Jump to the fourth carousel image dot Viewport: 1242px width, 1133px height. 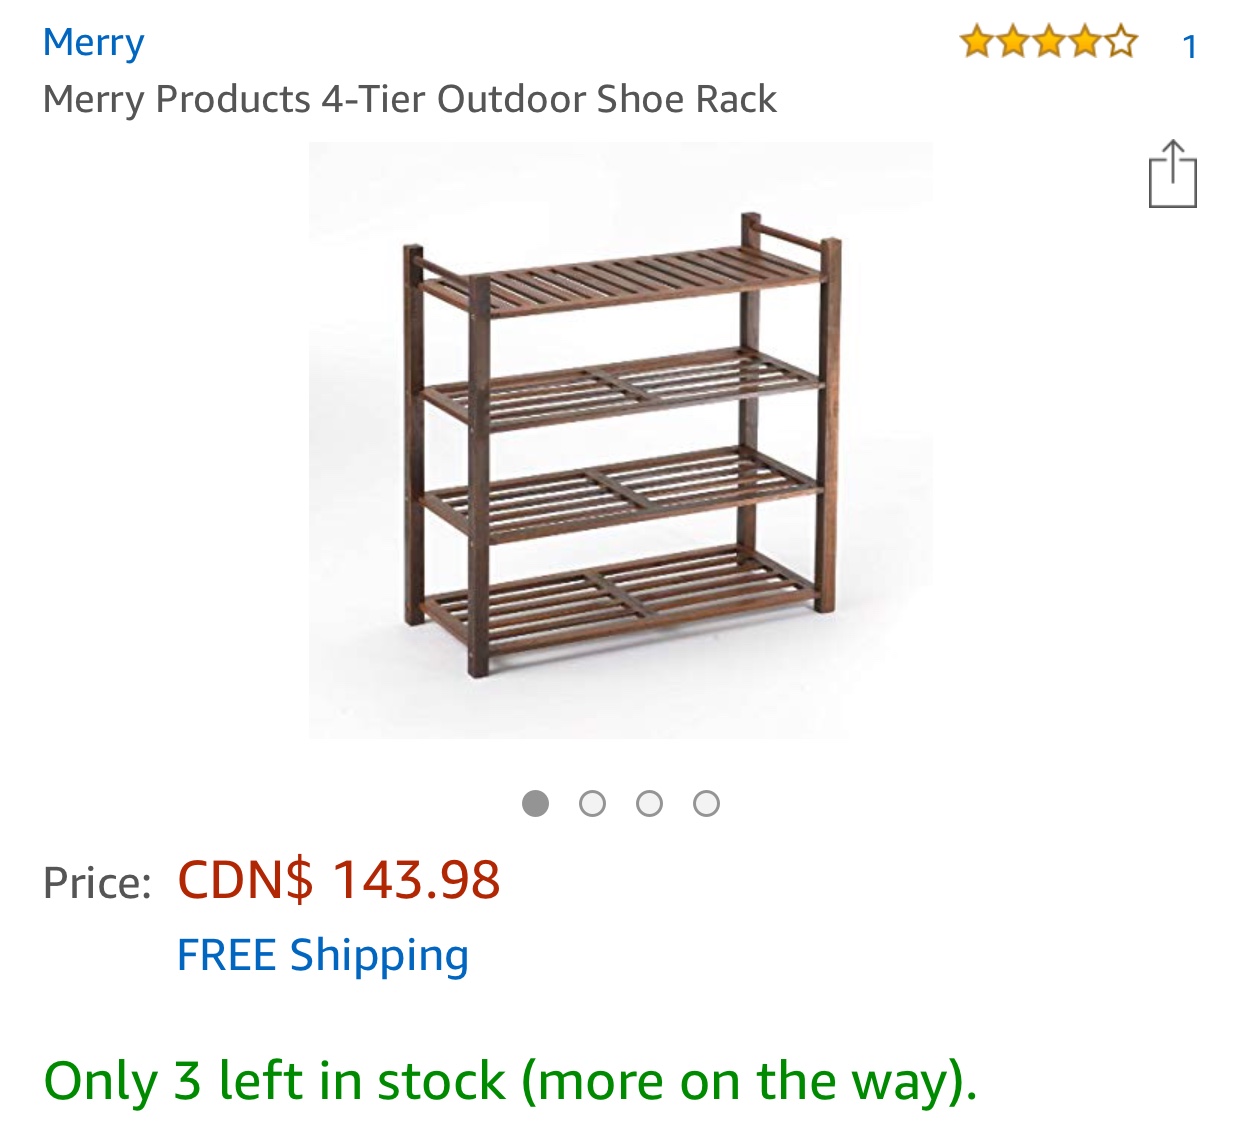click(x=706, y=803)
